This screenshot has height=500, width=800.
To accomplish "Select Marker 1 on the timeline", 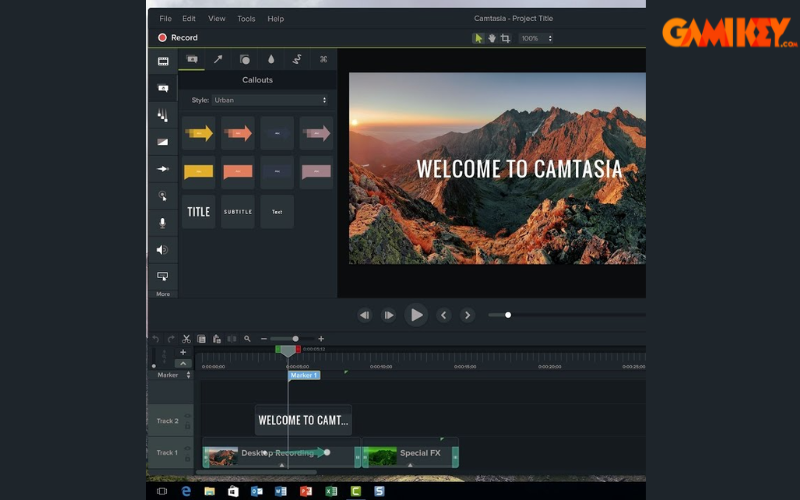I will [304, 376].
